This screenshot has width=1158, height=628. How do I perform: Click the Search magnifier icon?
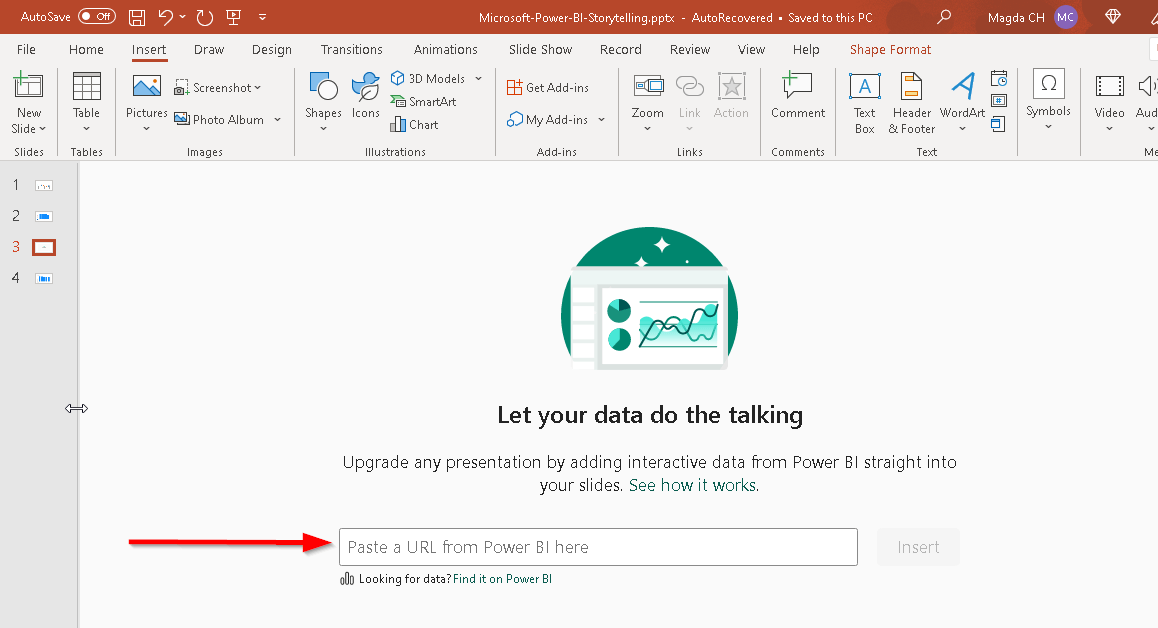[x=944, y=16]
